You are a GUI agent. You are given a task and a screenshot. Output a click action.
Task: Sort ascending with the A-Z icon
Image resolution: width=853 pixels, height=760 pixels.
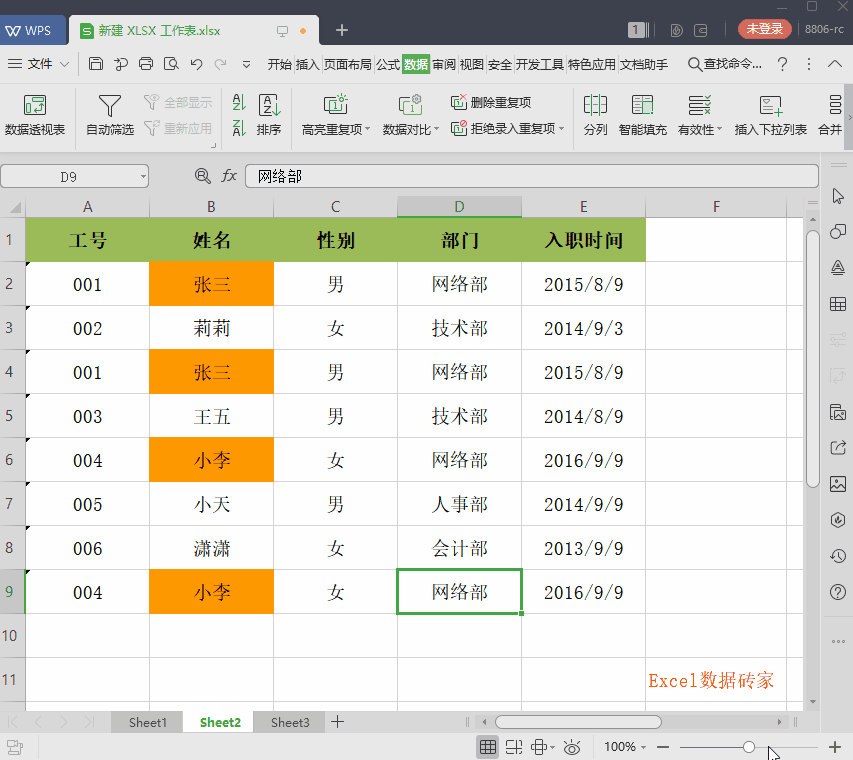click(x=239, y=102)
